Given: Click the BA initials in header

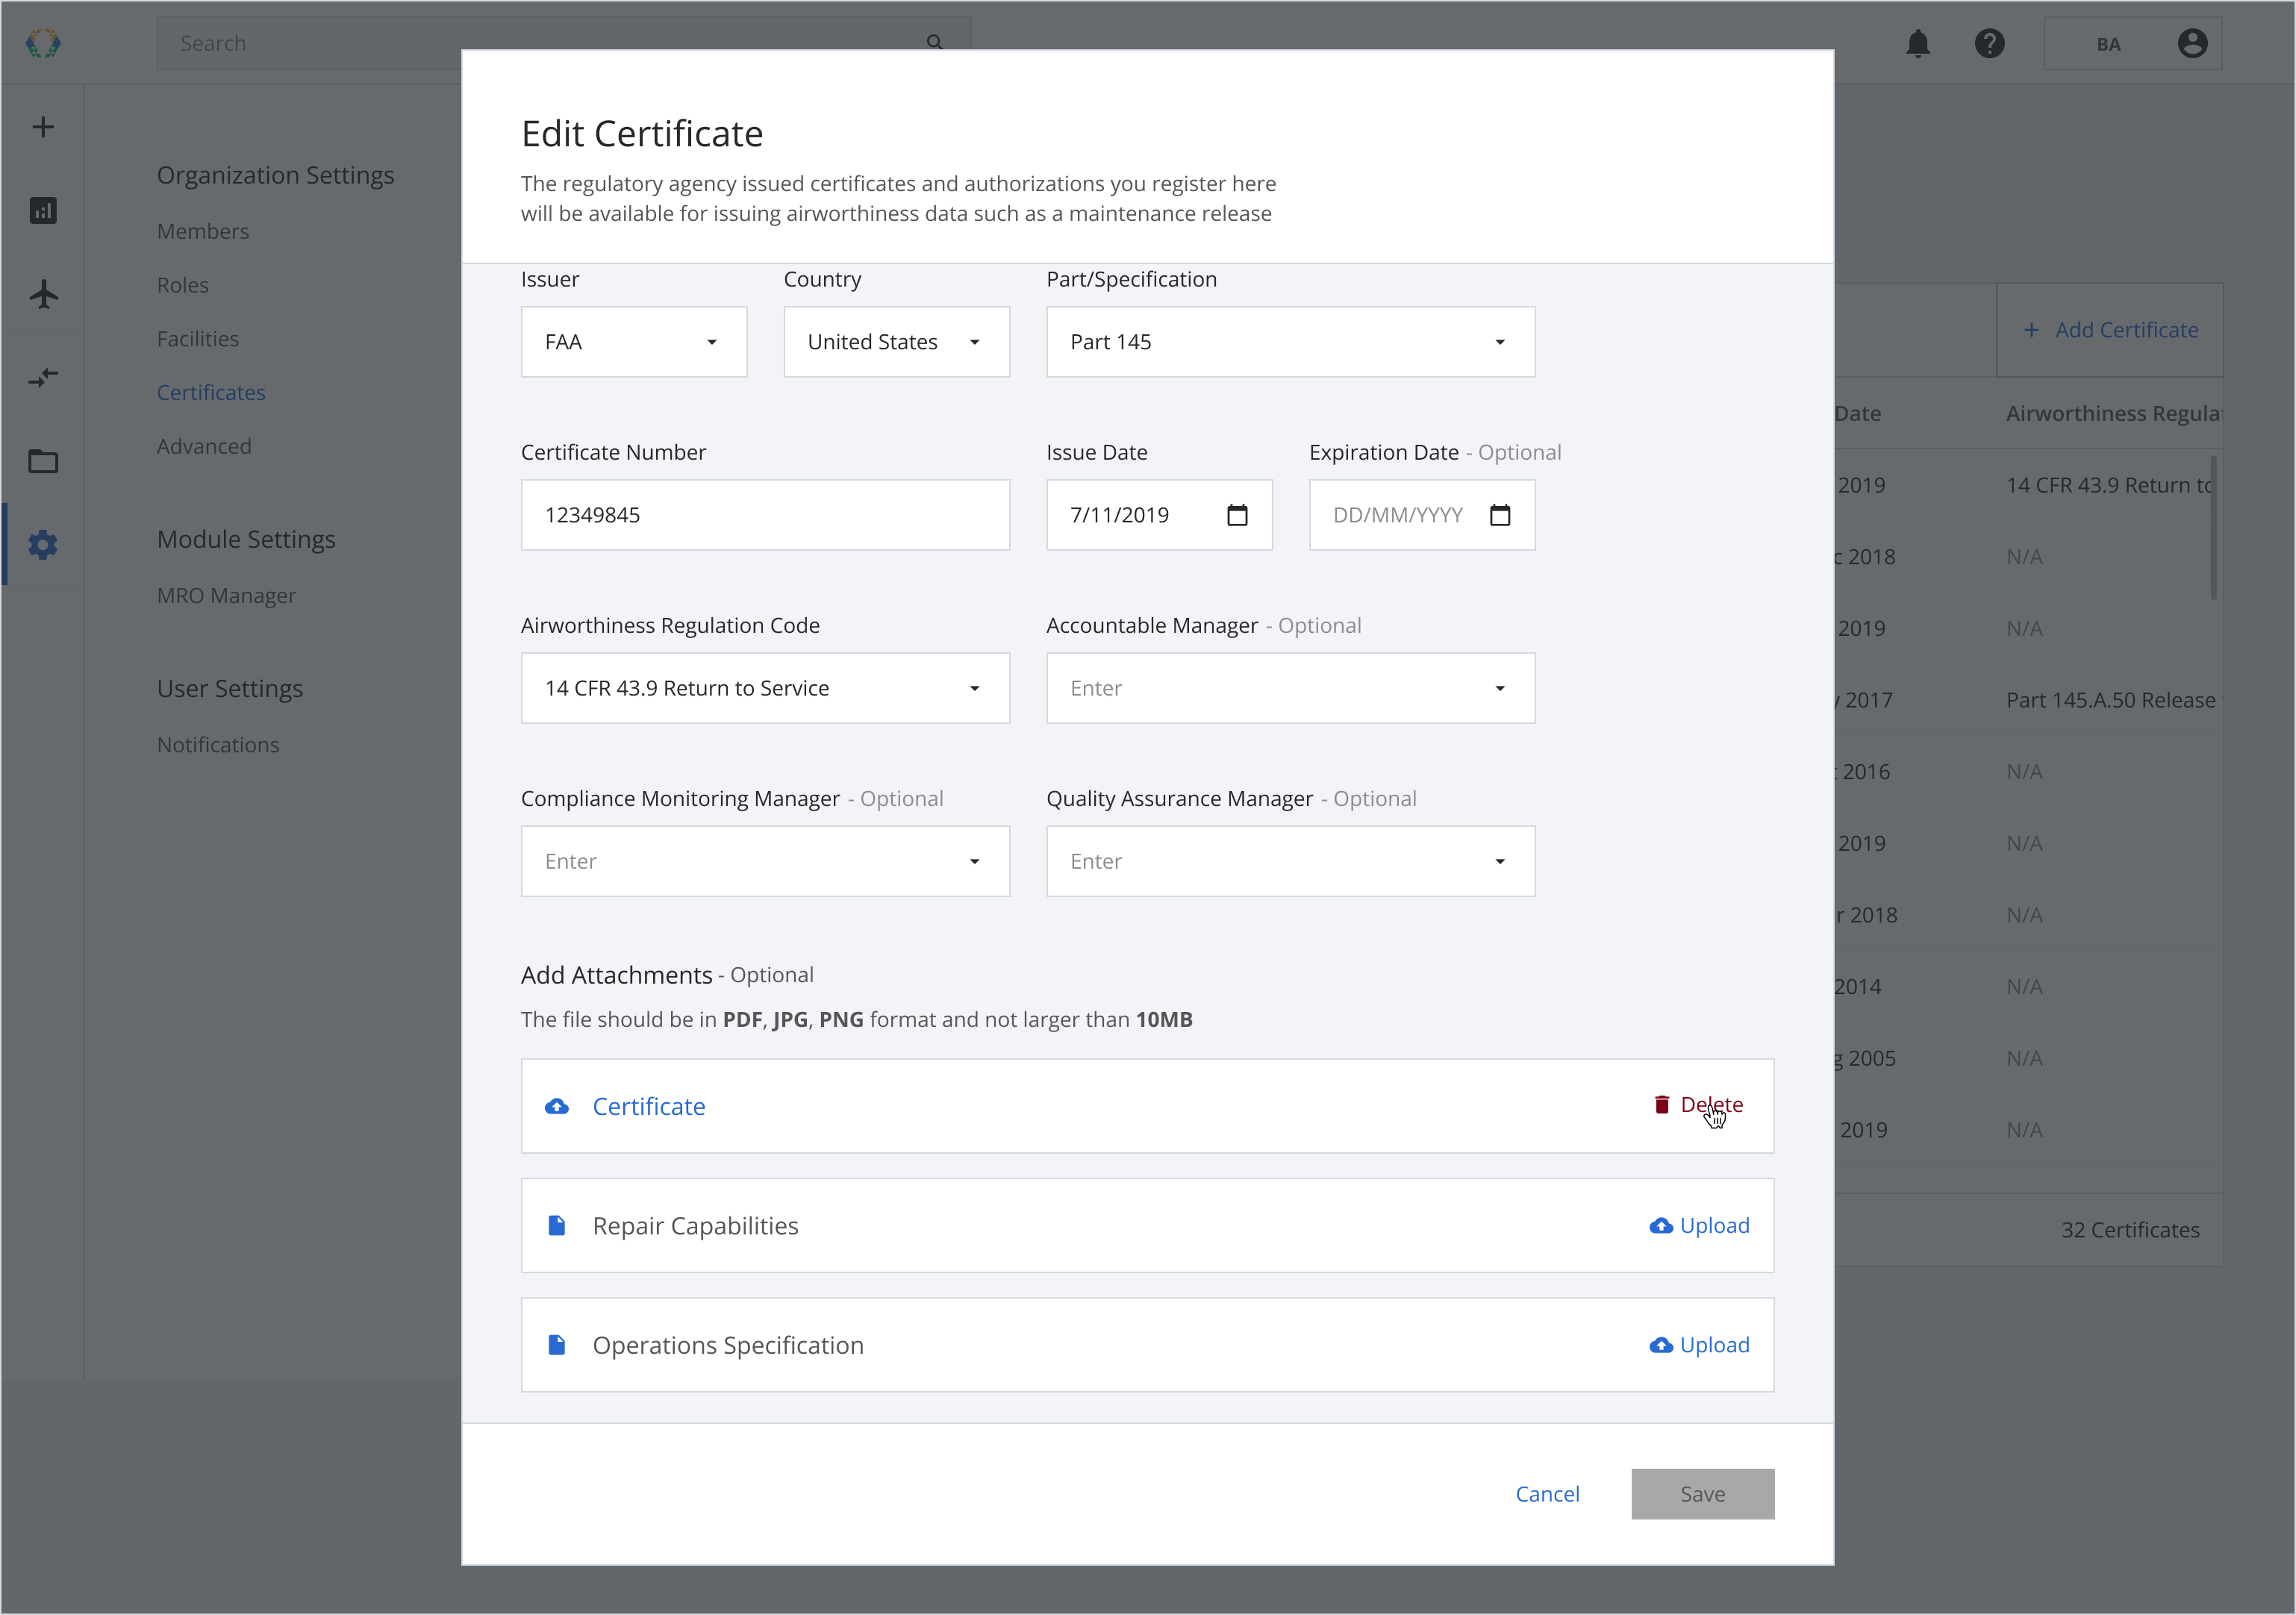Looking at the screenshot, I should pos(2108,44).
